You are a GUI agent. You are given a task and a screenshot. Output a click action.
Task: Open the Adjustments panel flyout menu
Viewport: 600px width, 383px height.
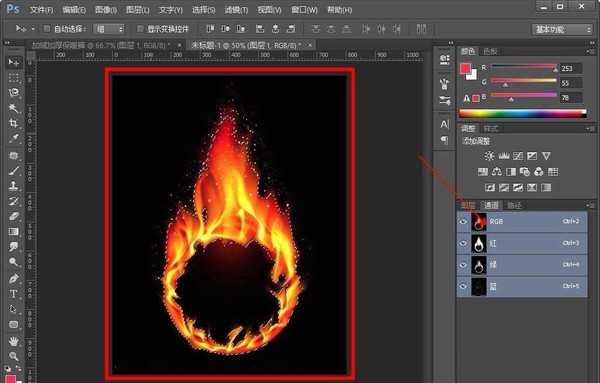[590, 129]
